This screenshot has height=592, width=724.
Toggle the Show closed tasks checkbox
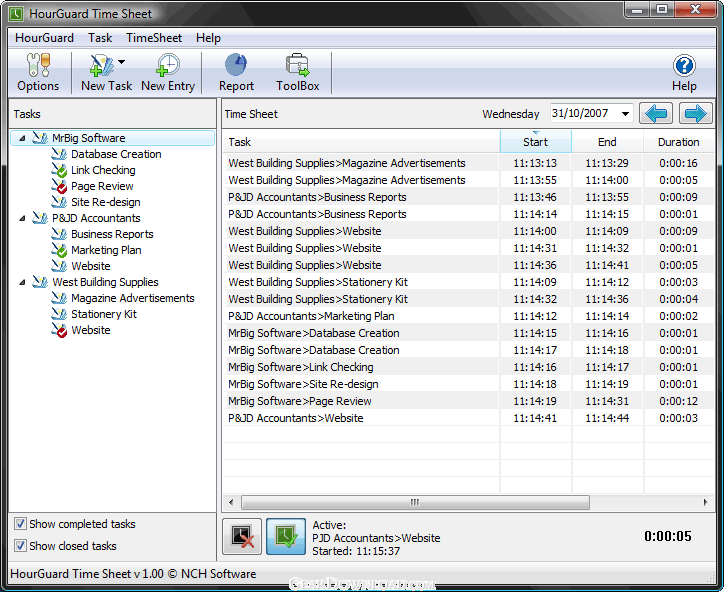pyautogui.click(x=20, y=545)
